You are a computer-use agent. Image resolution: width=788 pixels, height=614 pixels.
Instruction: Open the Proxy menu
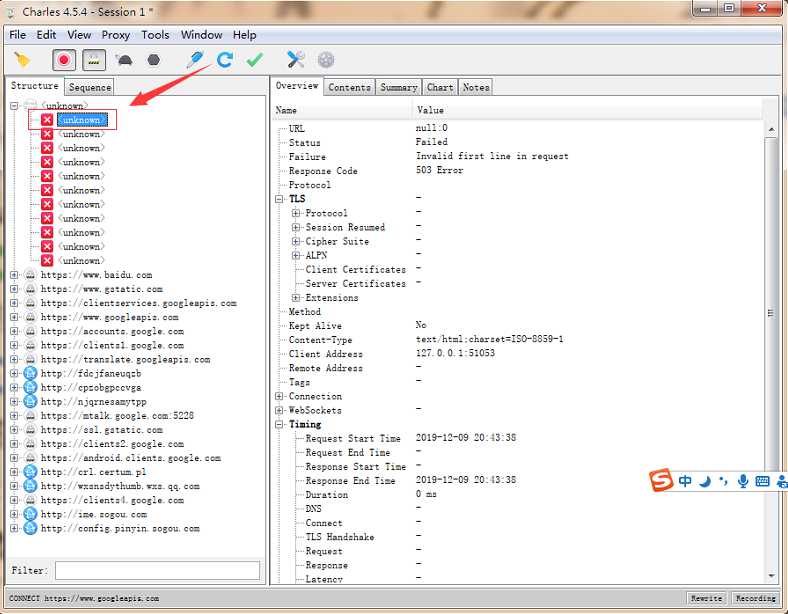[116, 35]
